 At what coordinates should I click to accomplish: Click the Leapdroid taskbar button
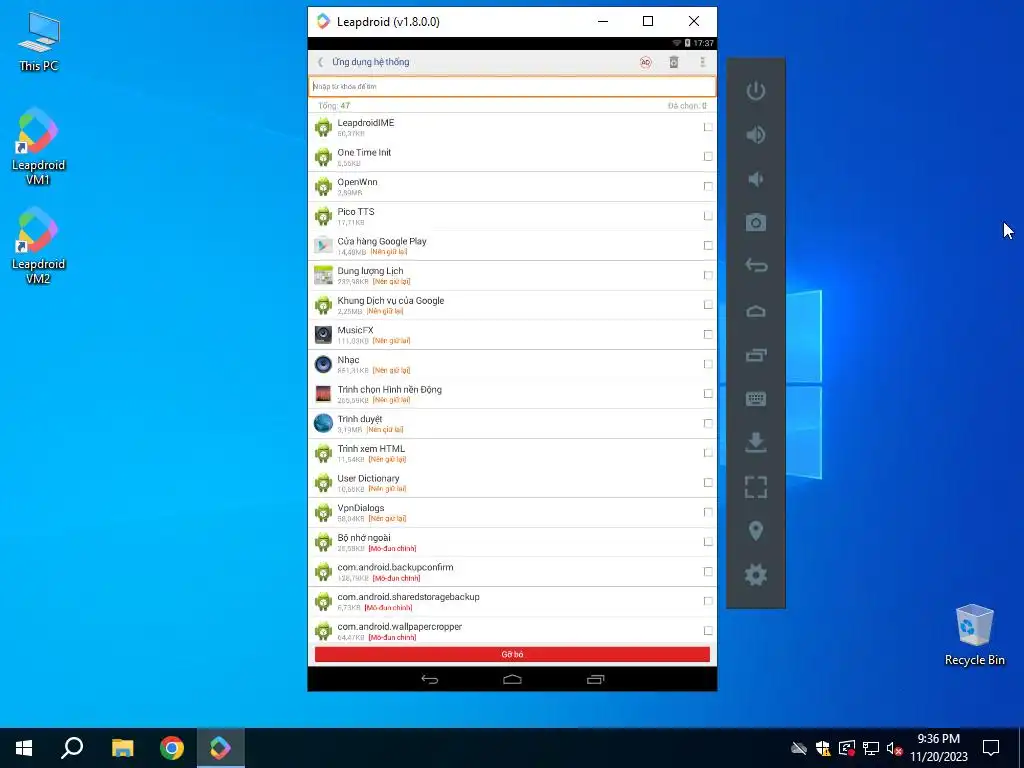click(221, 748)
